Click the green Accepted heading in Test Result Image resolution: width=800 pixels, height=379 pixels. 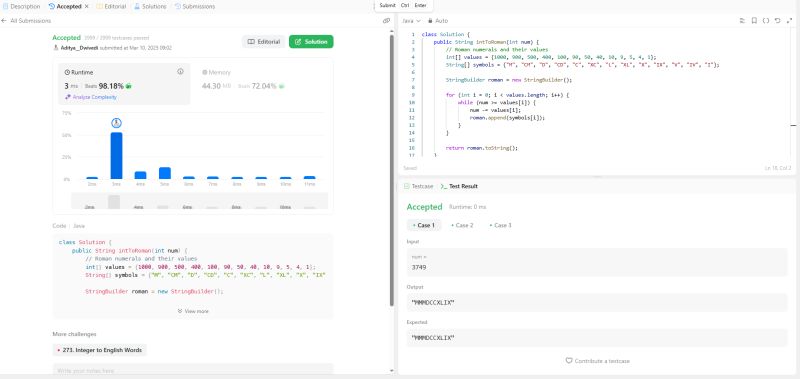[x=424, y=207]
